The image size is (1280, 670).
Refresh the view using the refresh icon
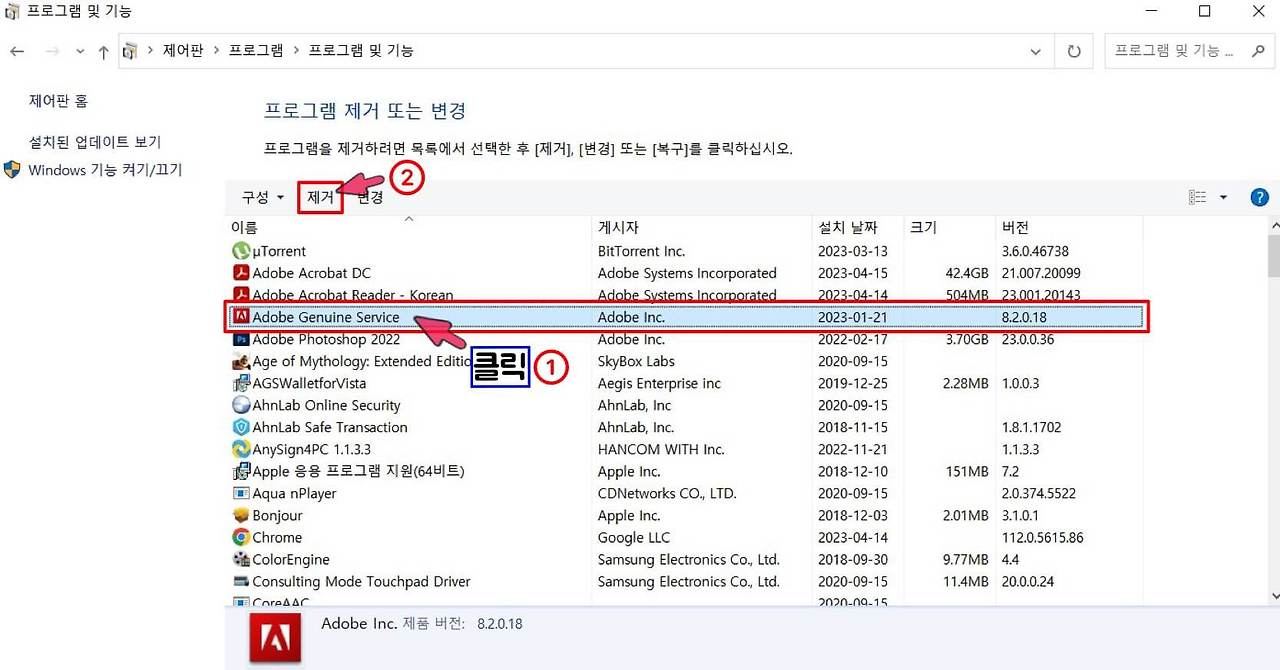(1073, 50)
